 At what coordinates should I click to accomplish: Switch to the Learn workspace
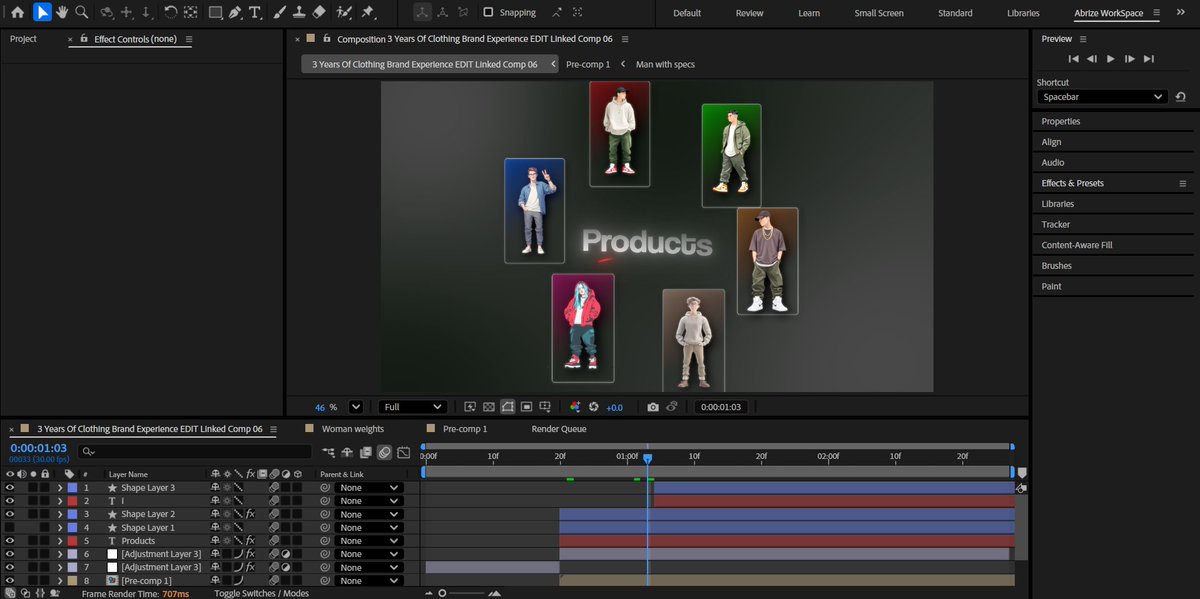point(809,13)
